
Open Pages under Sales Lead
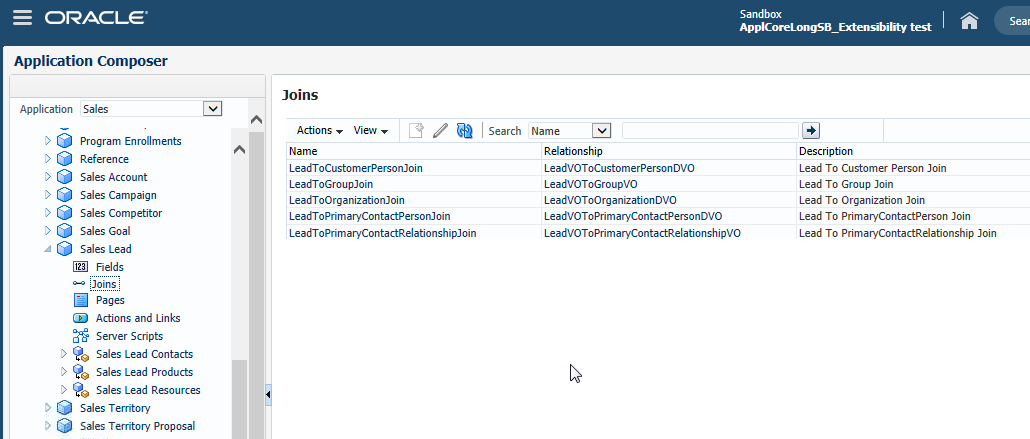pyautogui.click(x=110, y=300)
